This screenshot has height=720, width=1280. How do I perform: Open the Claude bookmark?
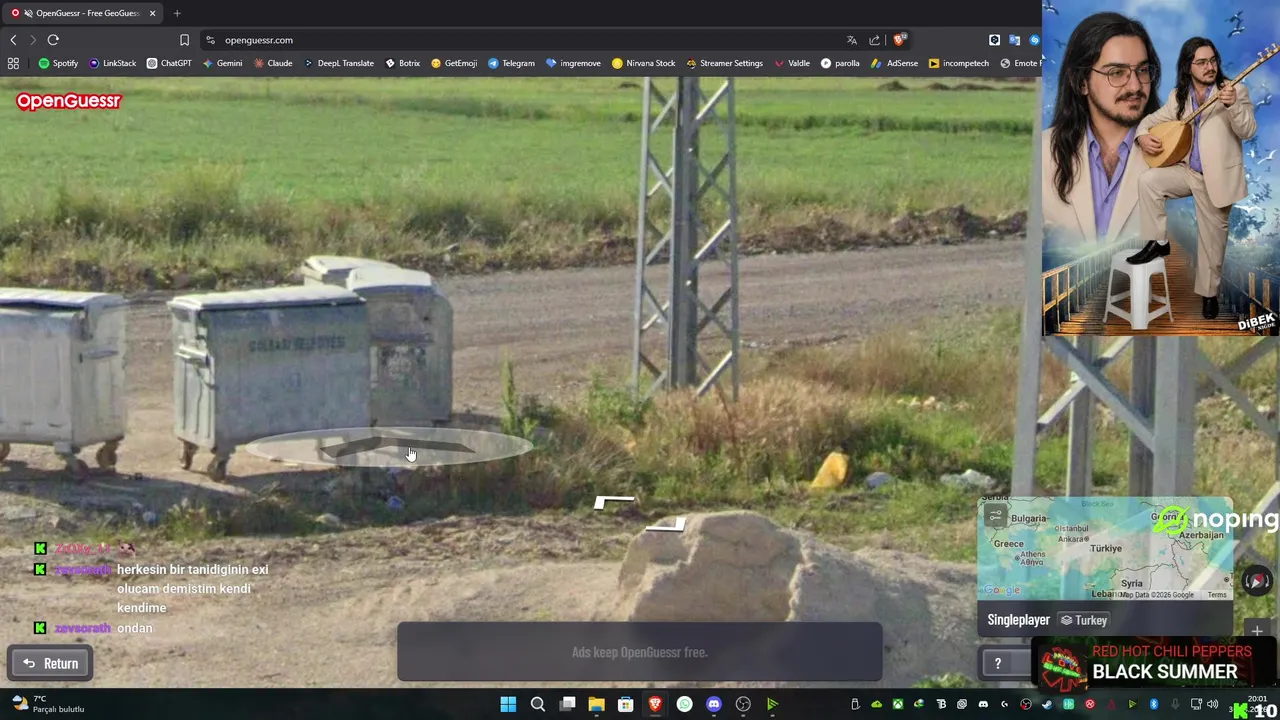273,63
